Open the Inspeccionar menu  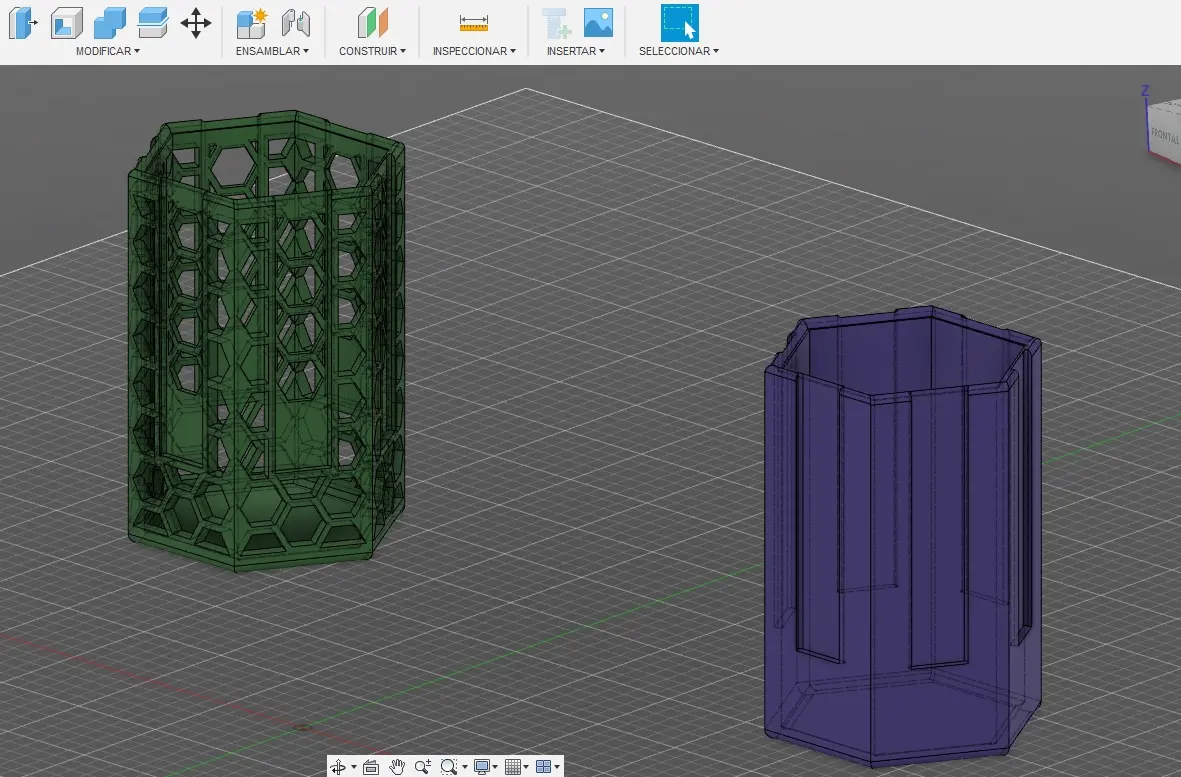click(472, 51)
